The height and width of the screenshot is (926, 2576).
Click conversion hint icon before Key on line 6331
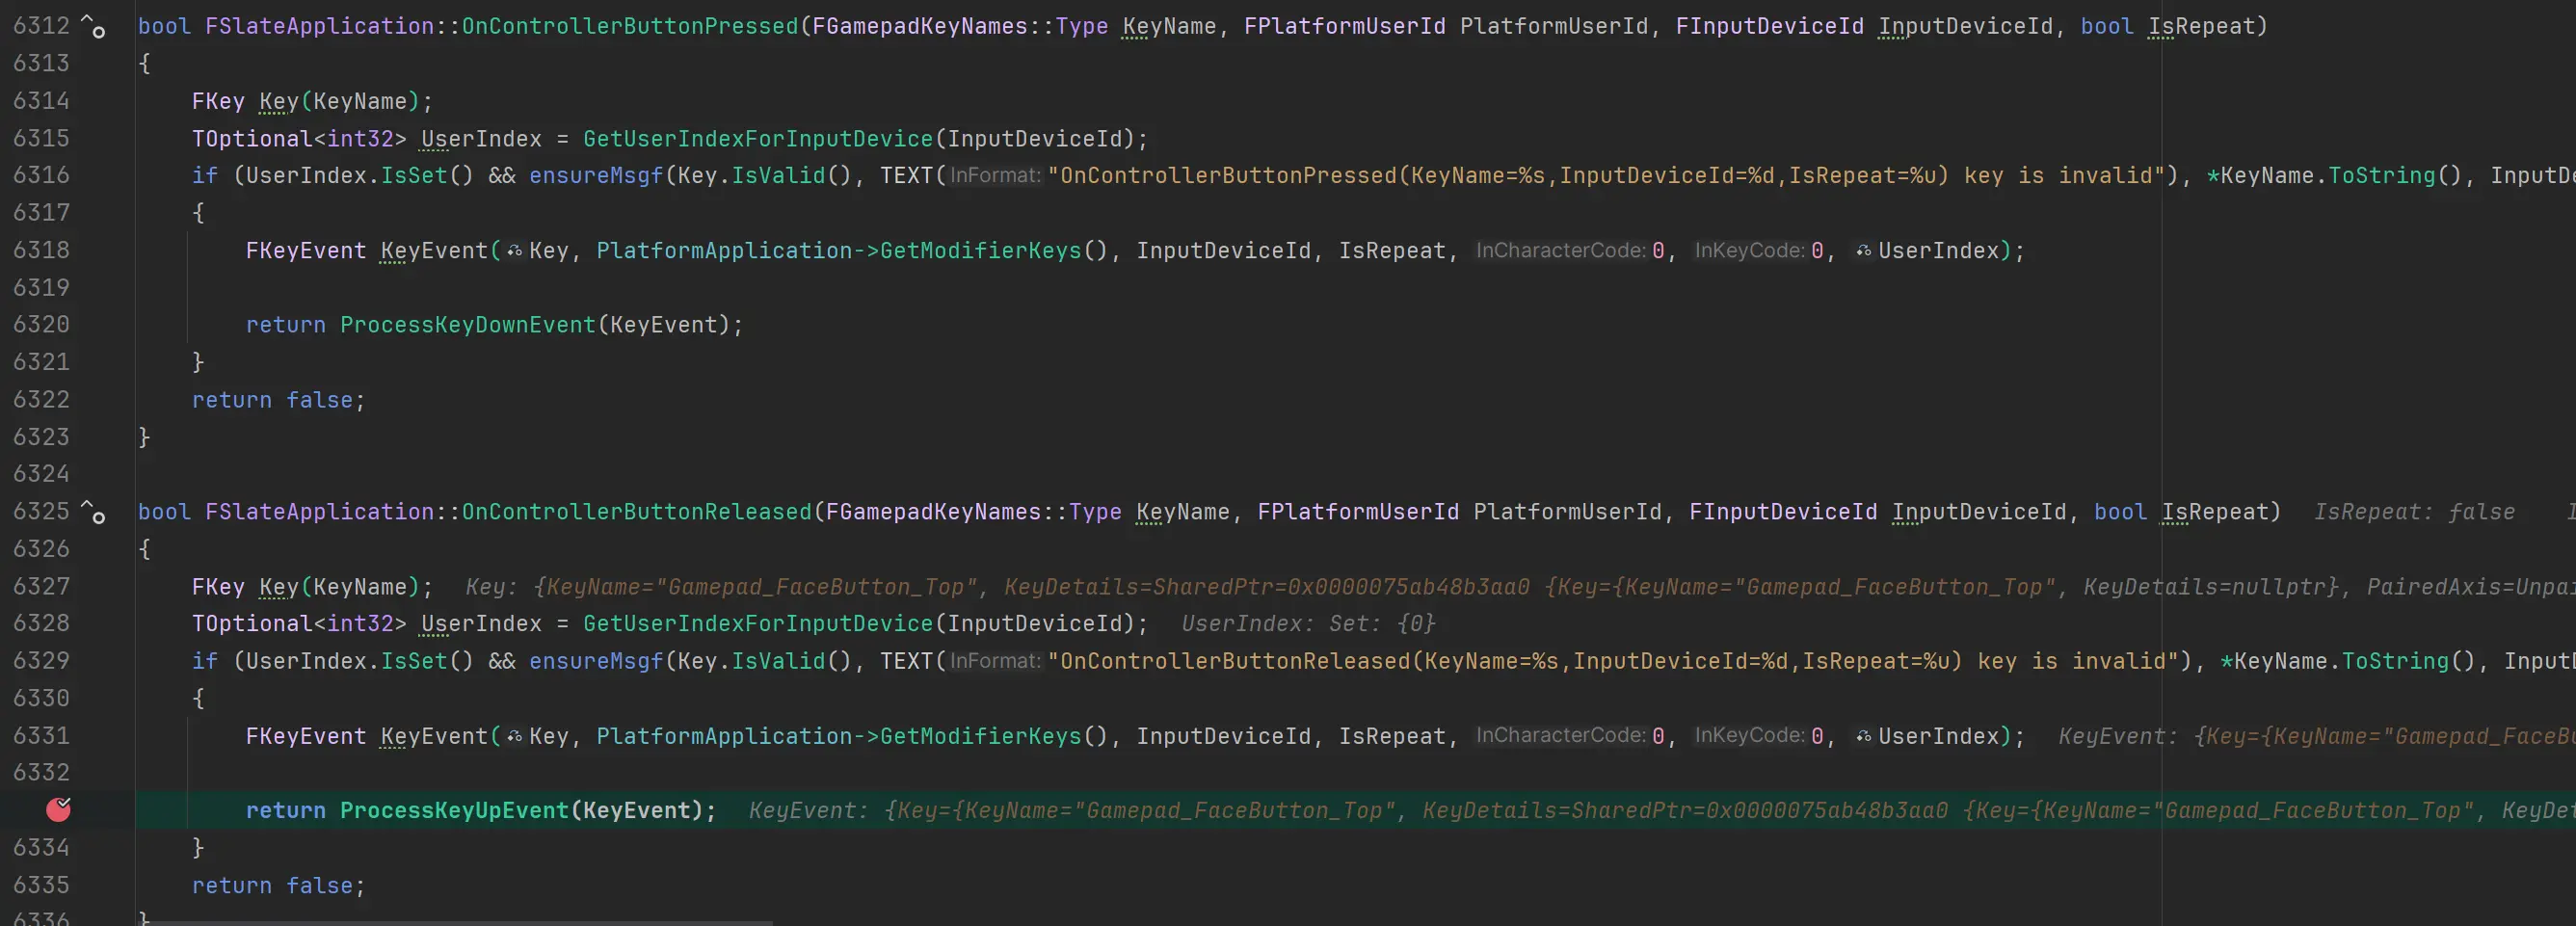pos(514,737)
